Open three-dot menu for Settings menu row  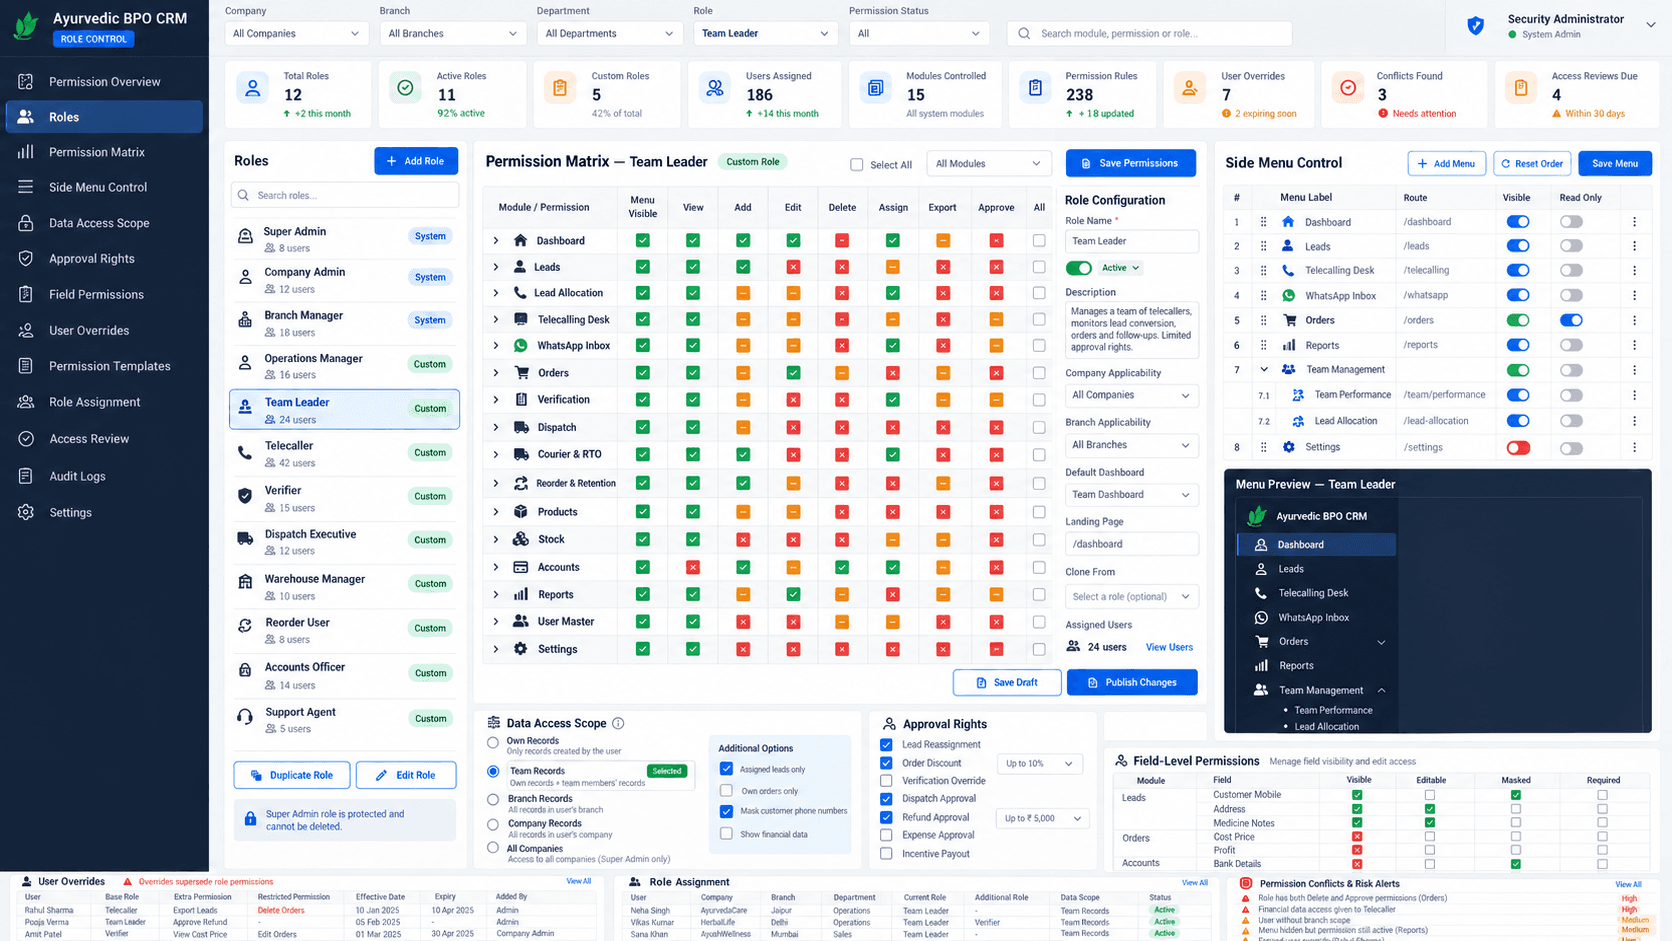pos(1635,447)
